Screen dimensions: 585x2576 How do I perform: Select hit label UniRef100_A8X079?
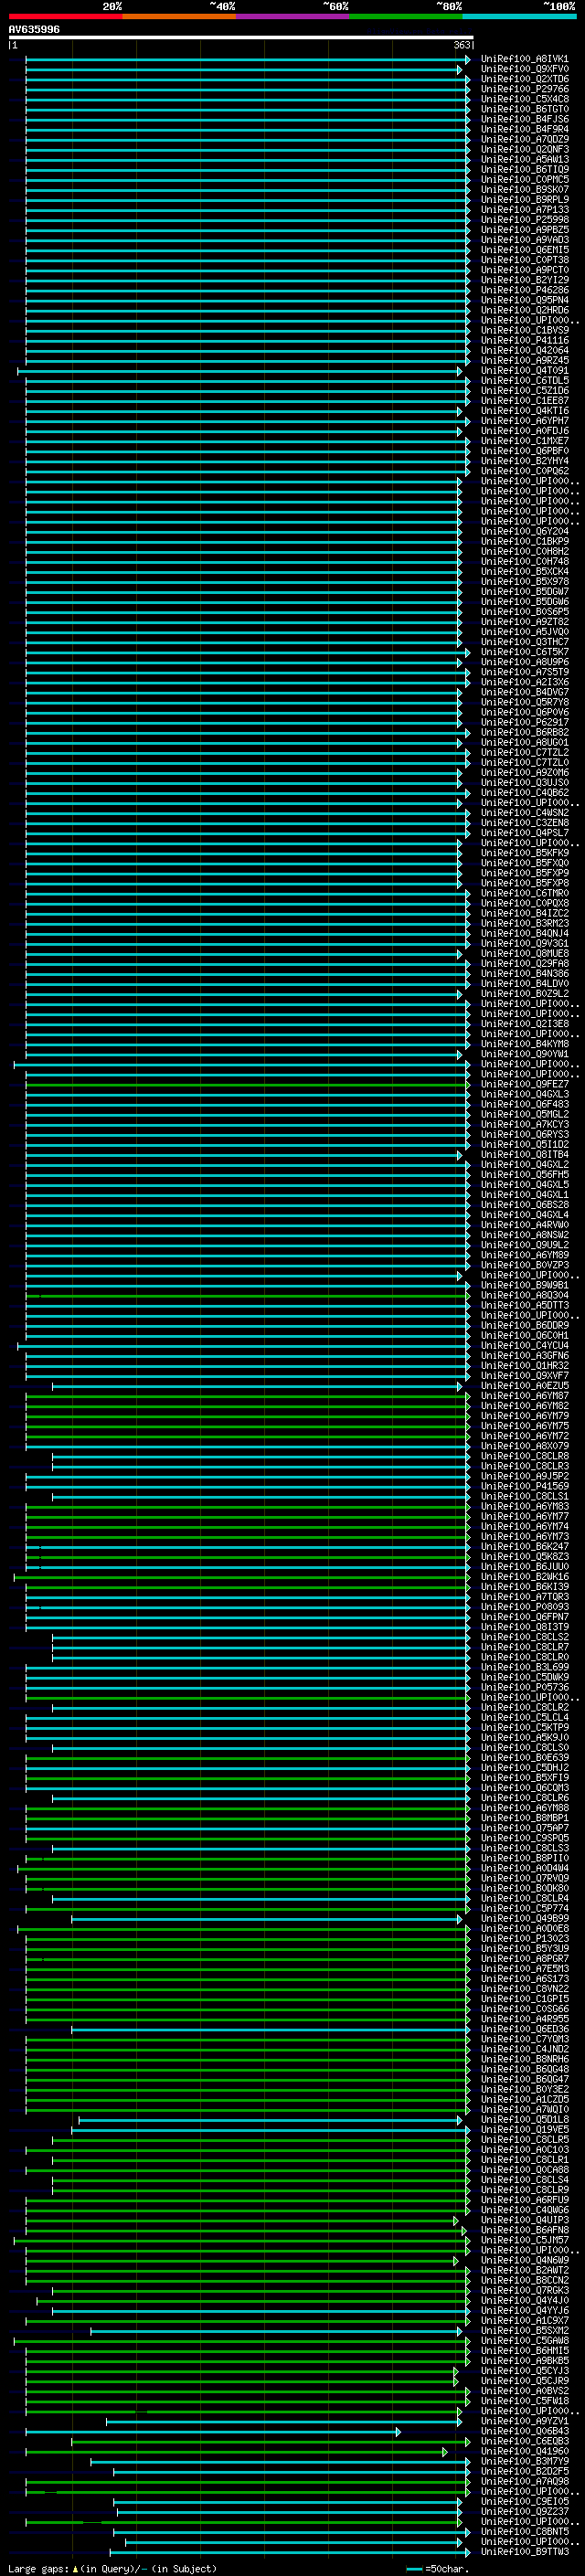coord(524,1446)
